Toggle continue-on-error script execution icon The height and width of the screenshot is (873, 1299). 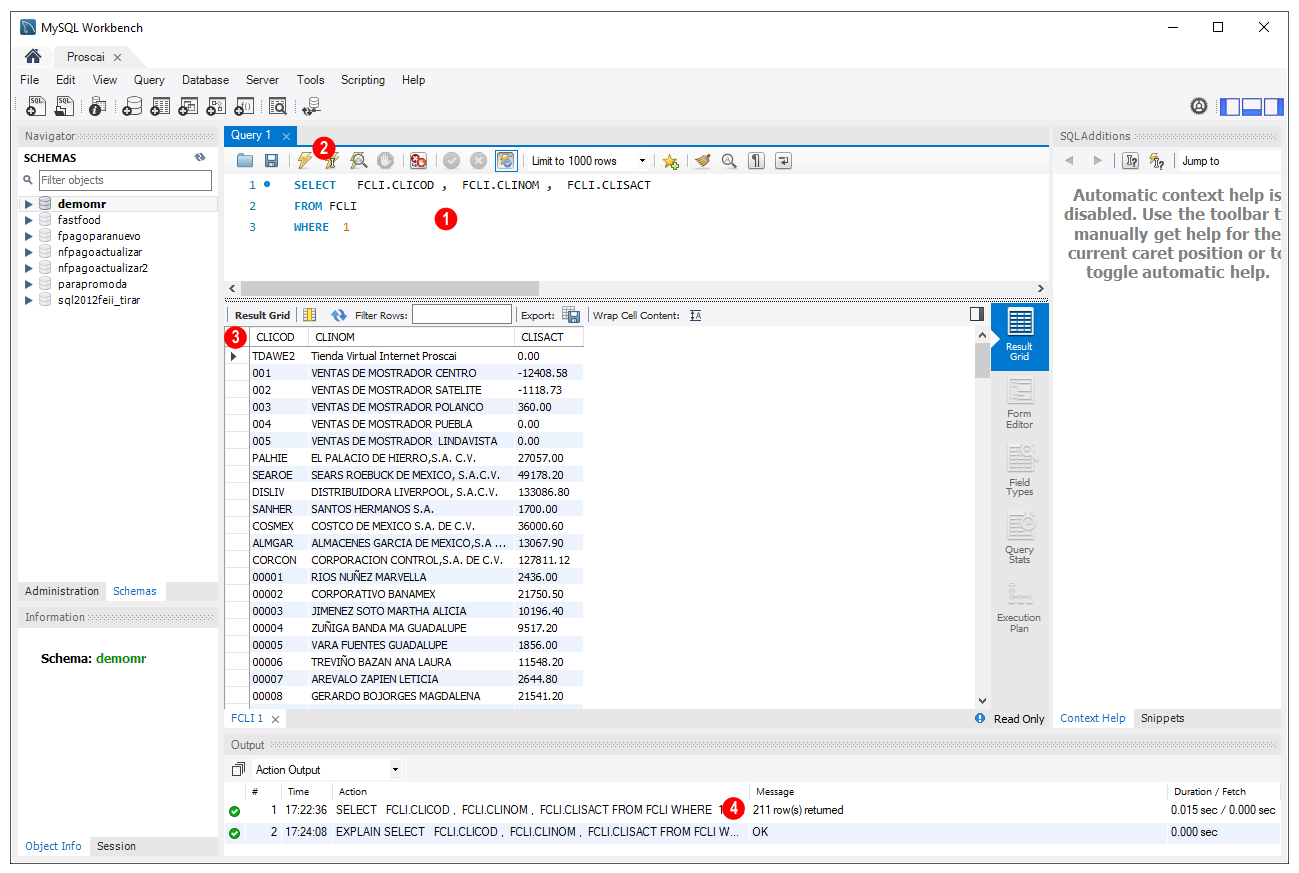(418, 160)
